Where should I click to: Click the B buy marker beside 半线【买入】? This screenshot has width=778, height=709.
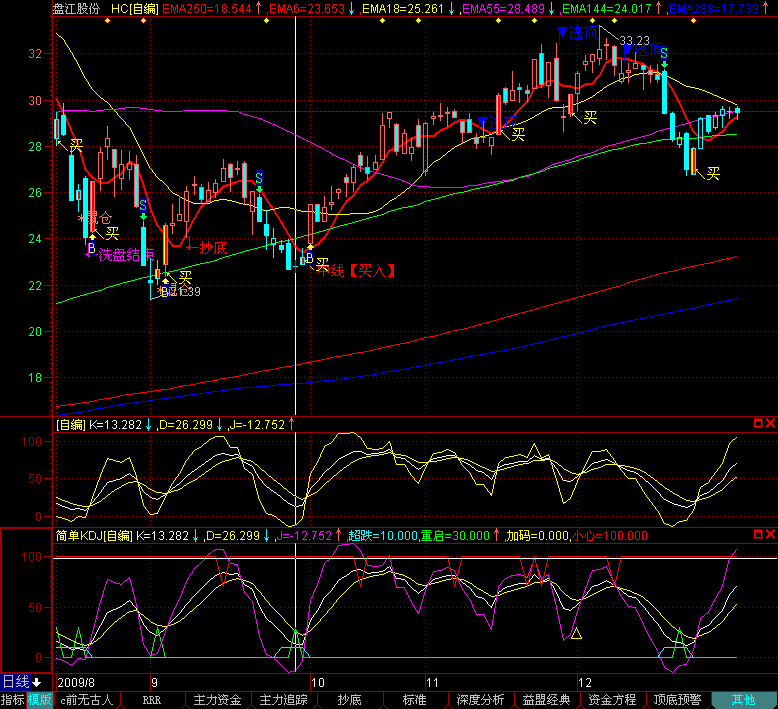click(x=309, y=258)
